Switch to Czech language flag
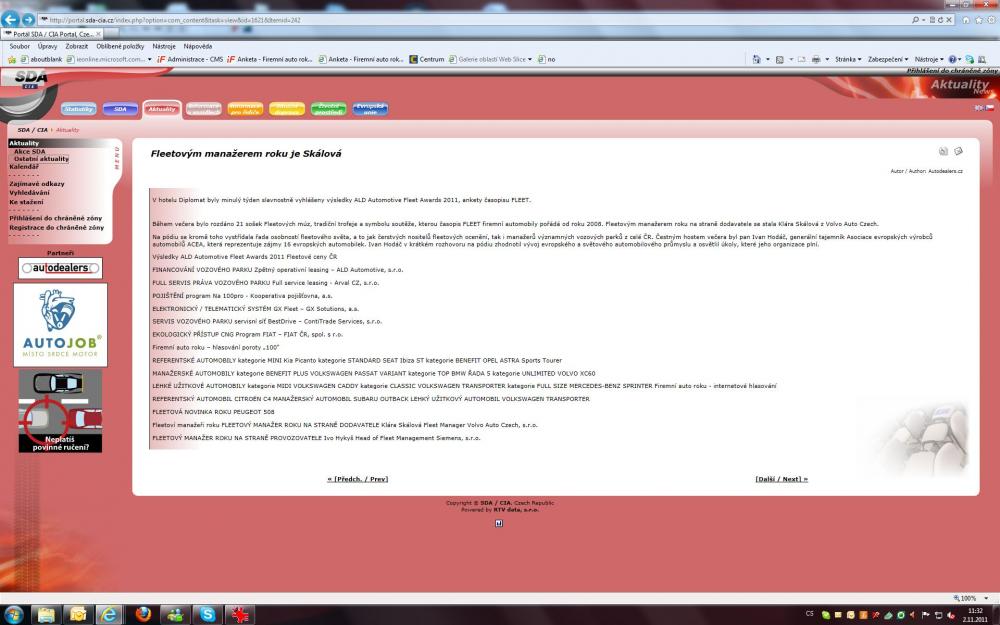Viewport: 1000px width, 625px height. click(x=990, y=108)
